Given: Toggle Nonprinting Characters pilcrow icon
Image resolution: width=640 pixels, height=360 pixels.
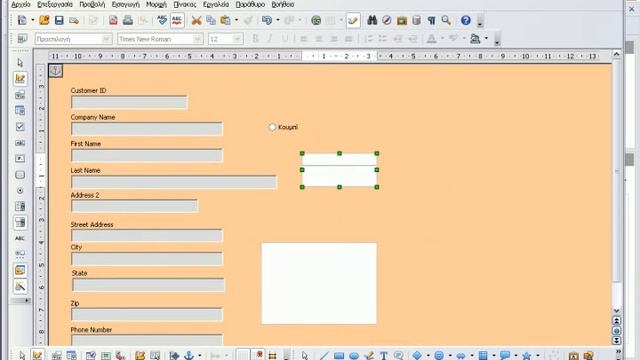Looking at the screenshot, I should [x=431, y=20].
